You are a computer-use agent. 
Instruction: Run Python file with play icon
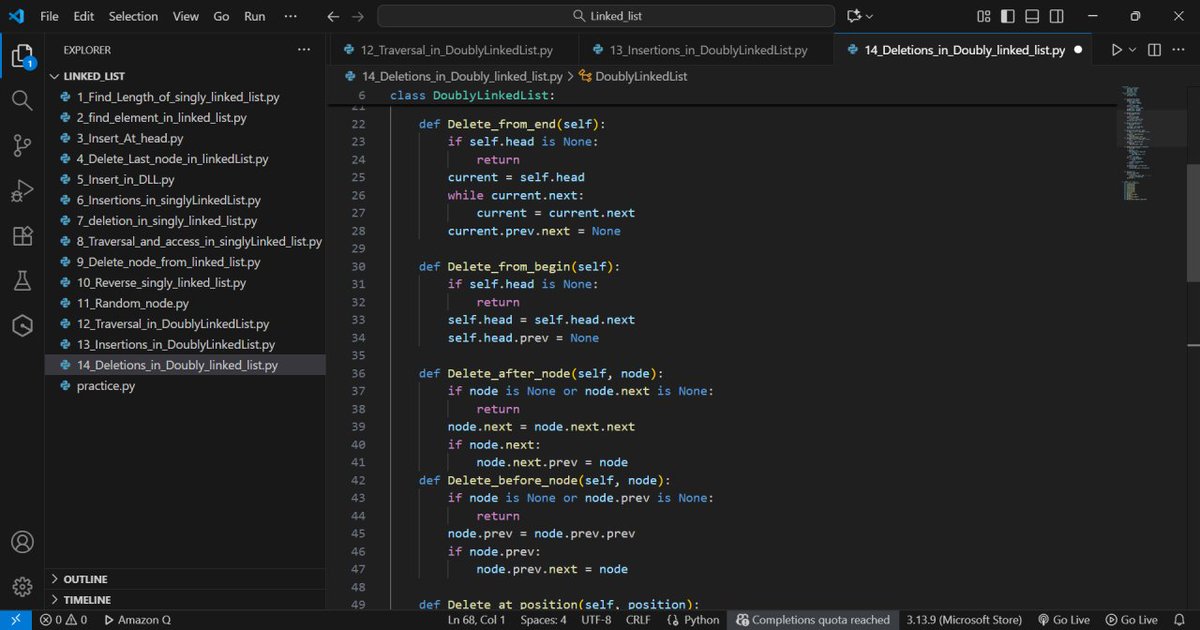tap(1117, 50)
